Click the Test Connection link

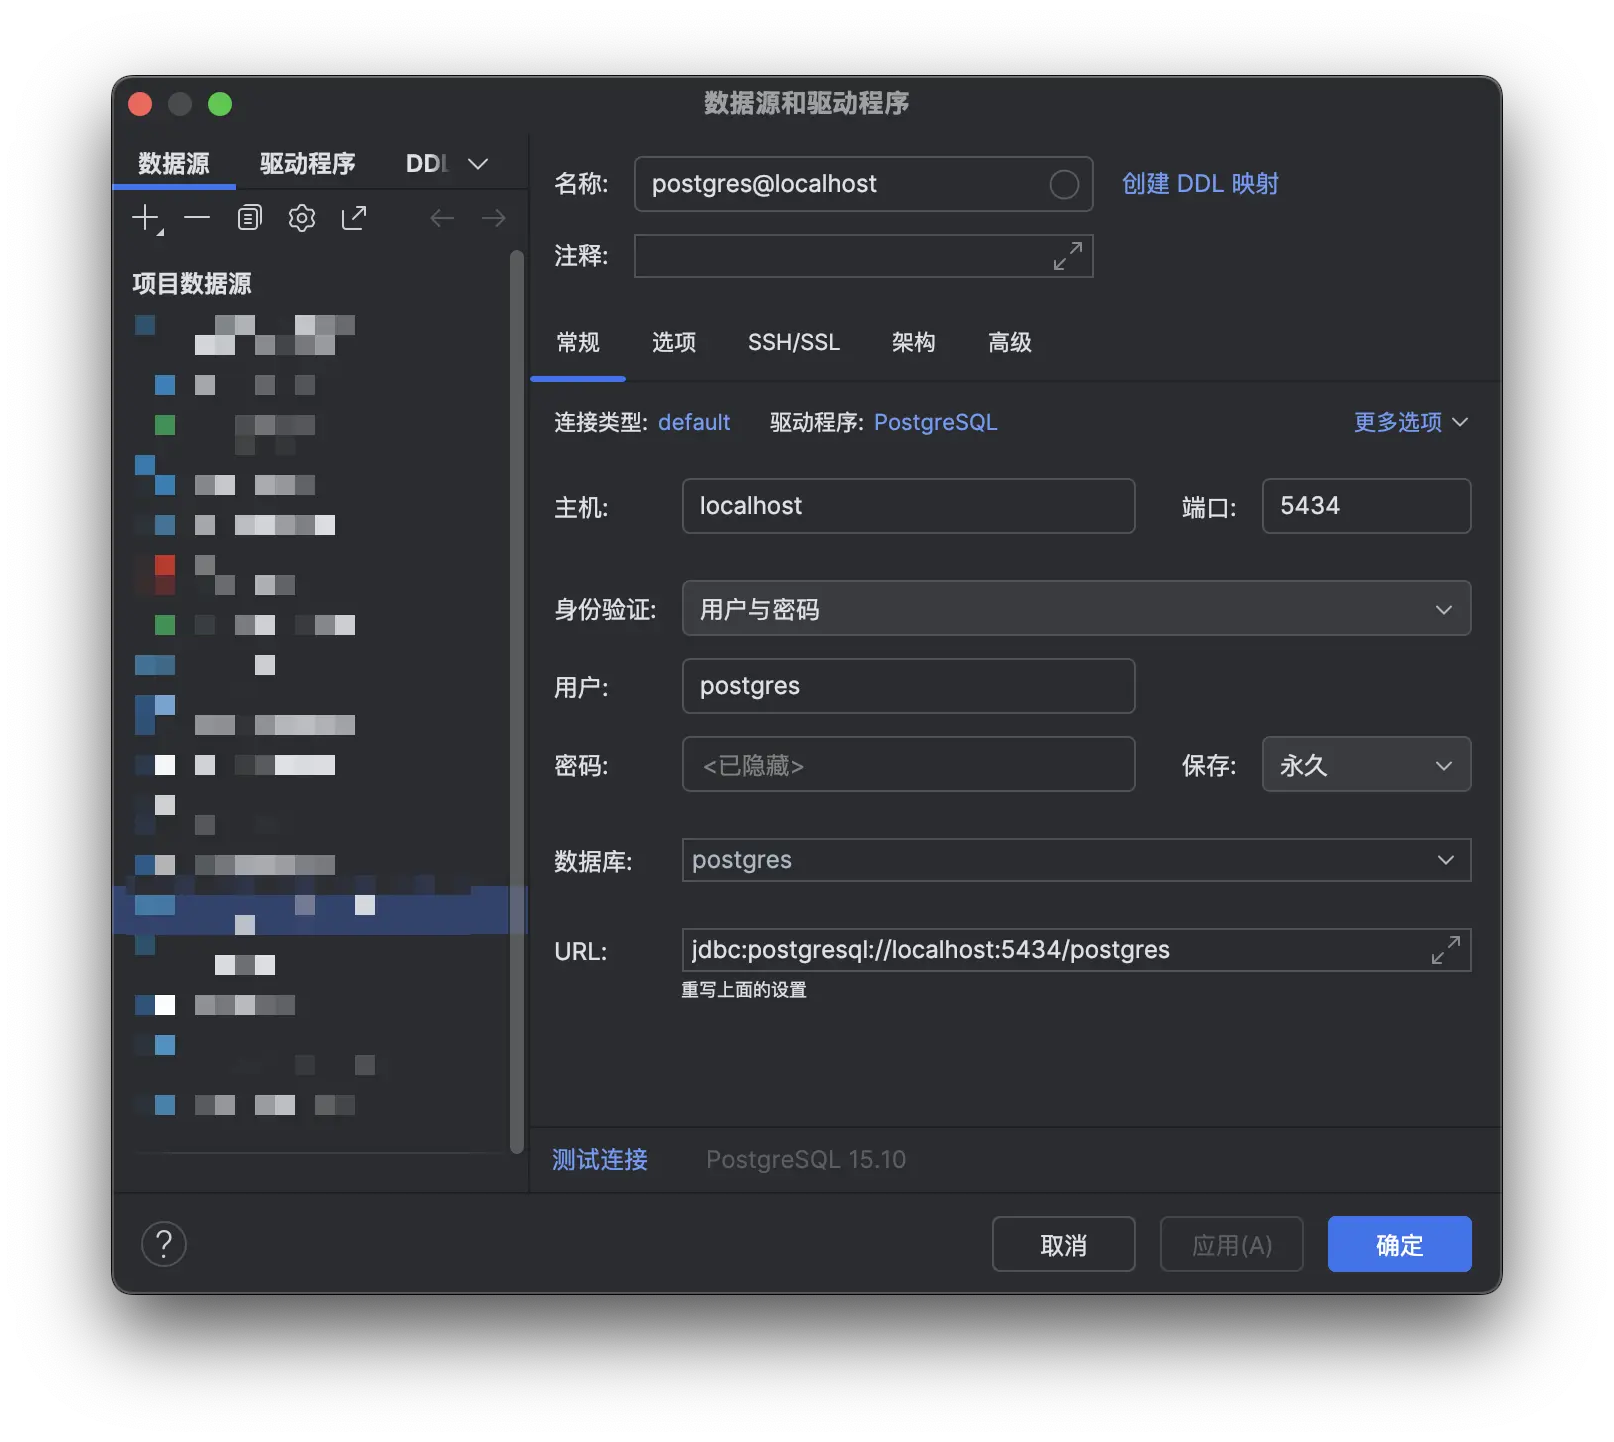click(x=600, y=1159)
